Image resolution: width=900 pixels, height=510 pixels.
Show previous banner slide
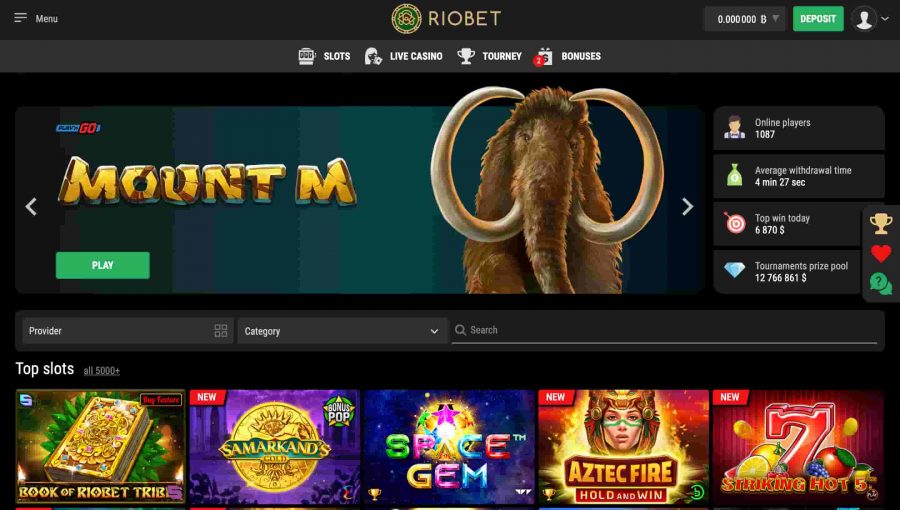pyautogui.click(x=32, y=207)
